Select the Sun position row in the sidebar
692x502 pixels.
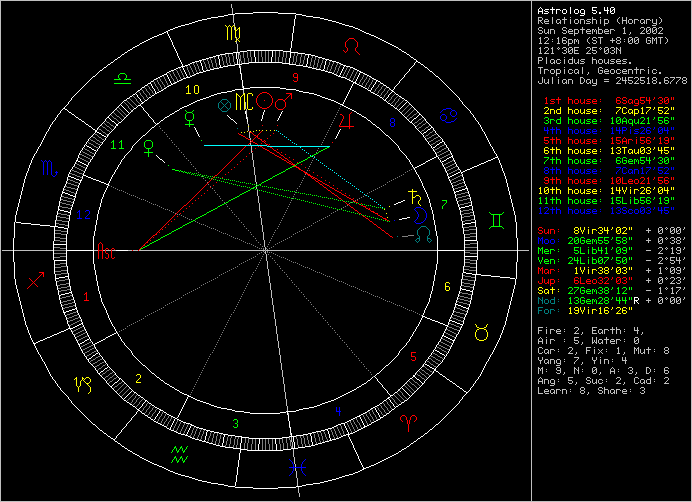coord(607,229)
